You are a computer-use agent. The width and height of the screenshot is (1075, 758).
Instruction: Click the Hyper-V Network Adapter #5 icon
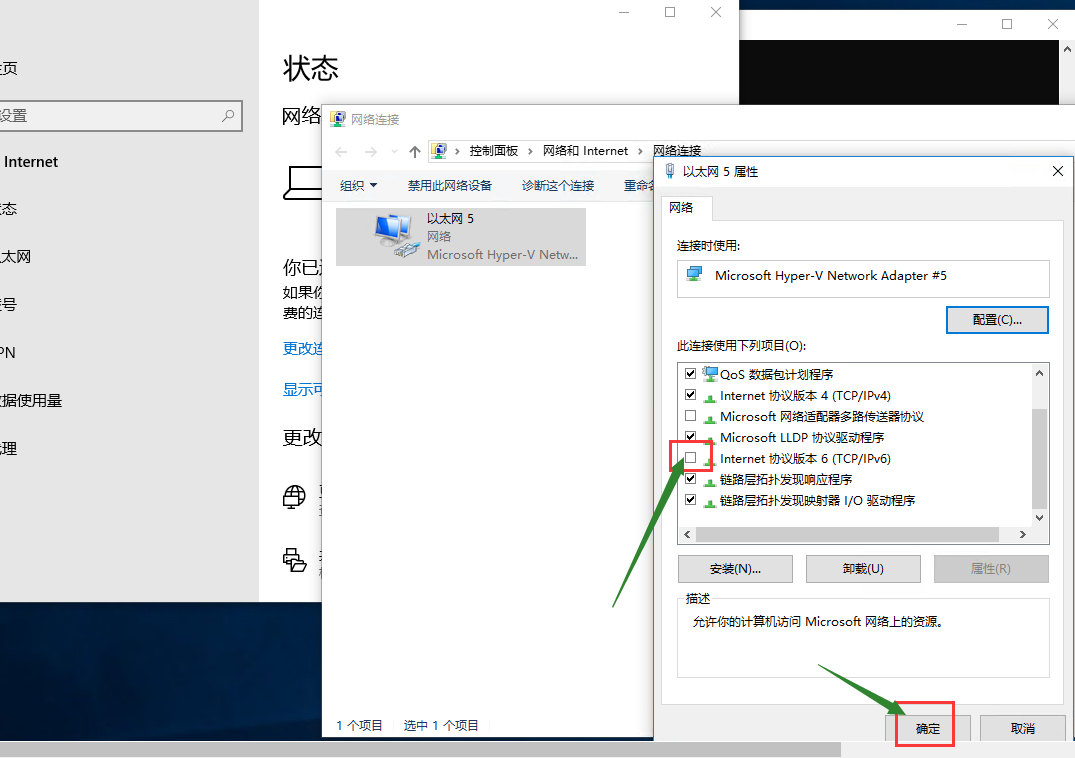[x=695, y=275]
